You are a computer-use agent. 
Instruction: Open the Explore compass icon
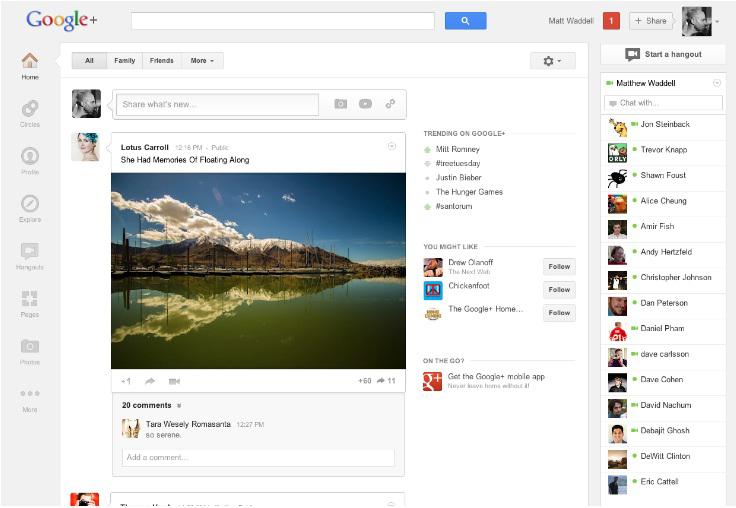(30, 203)
